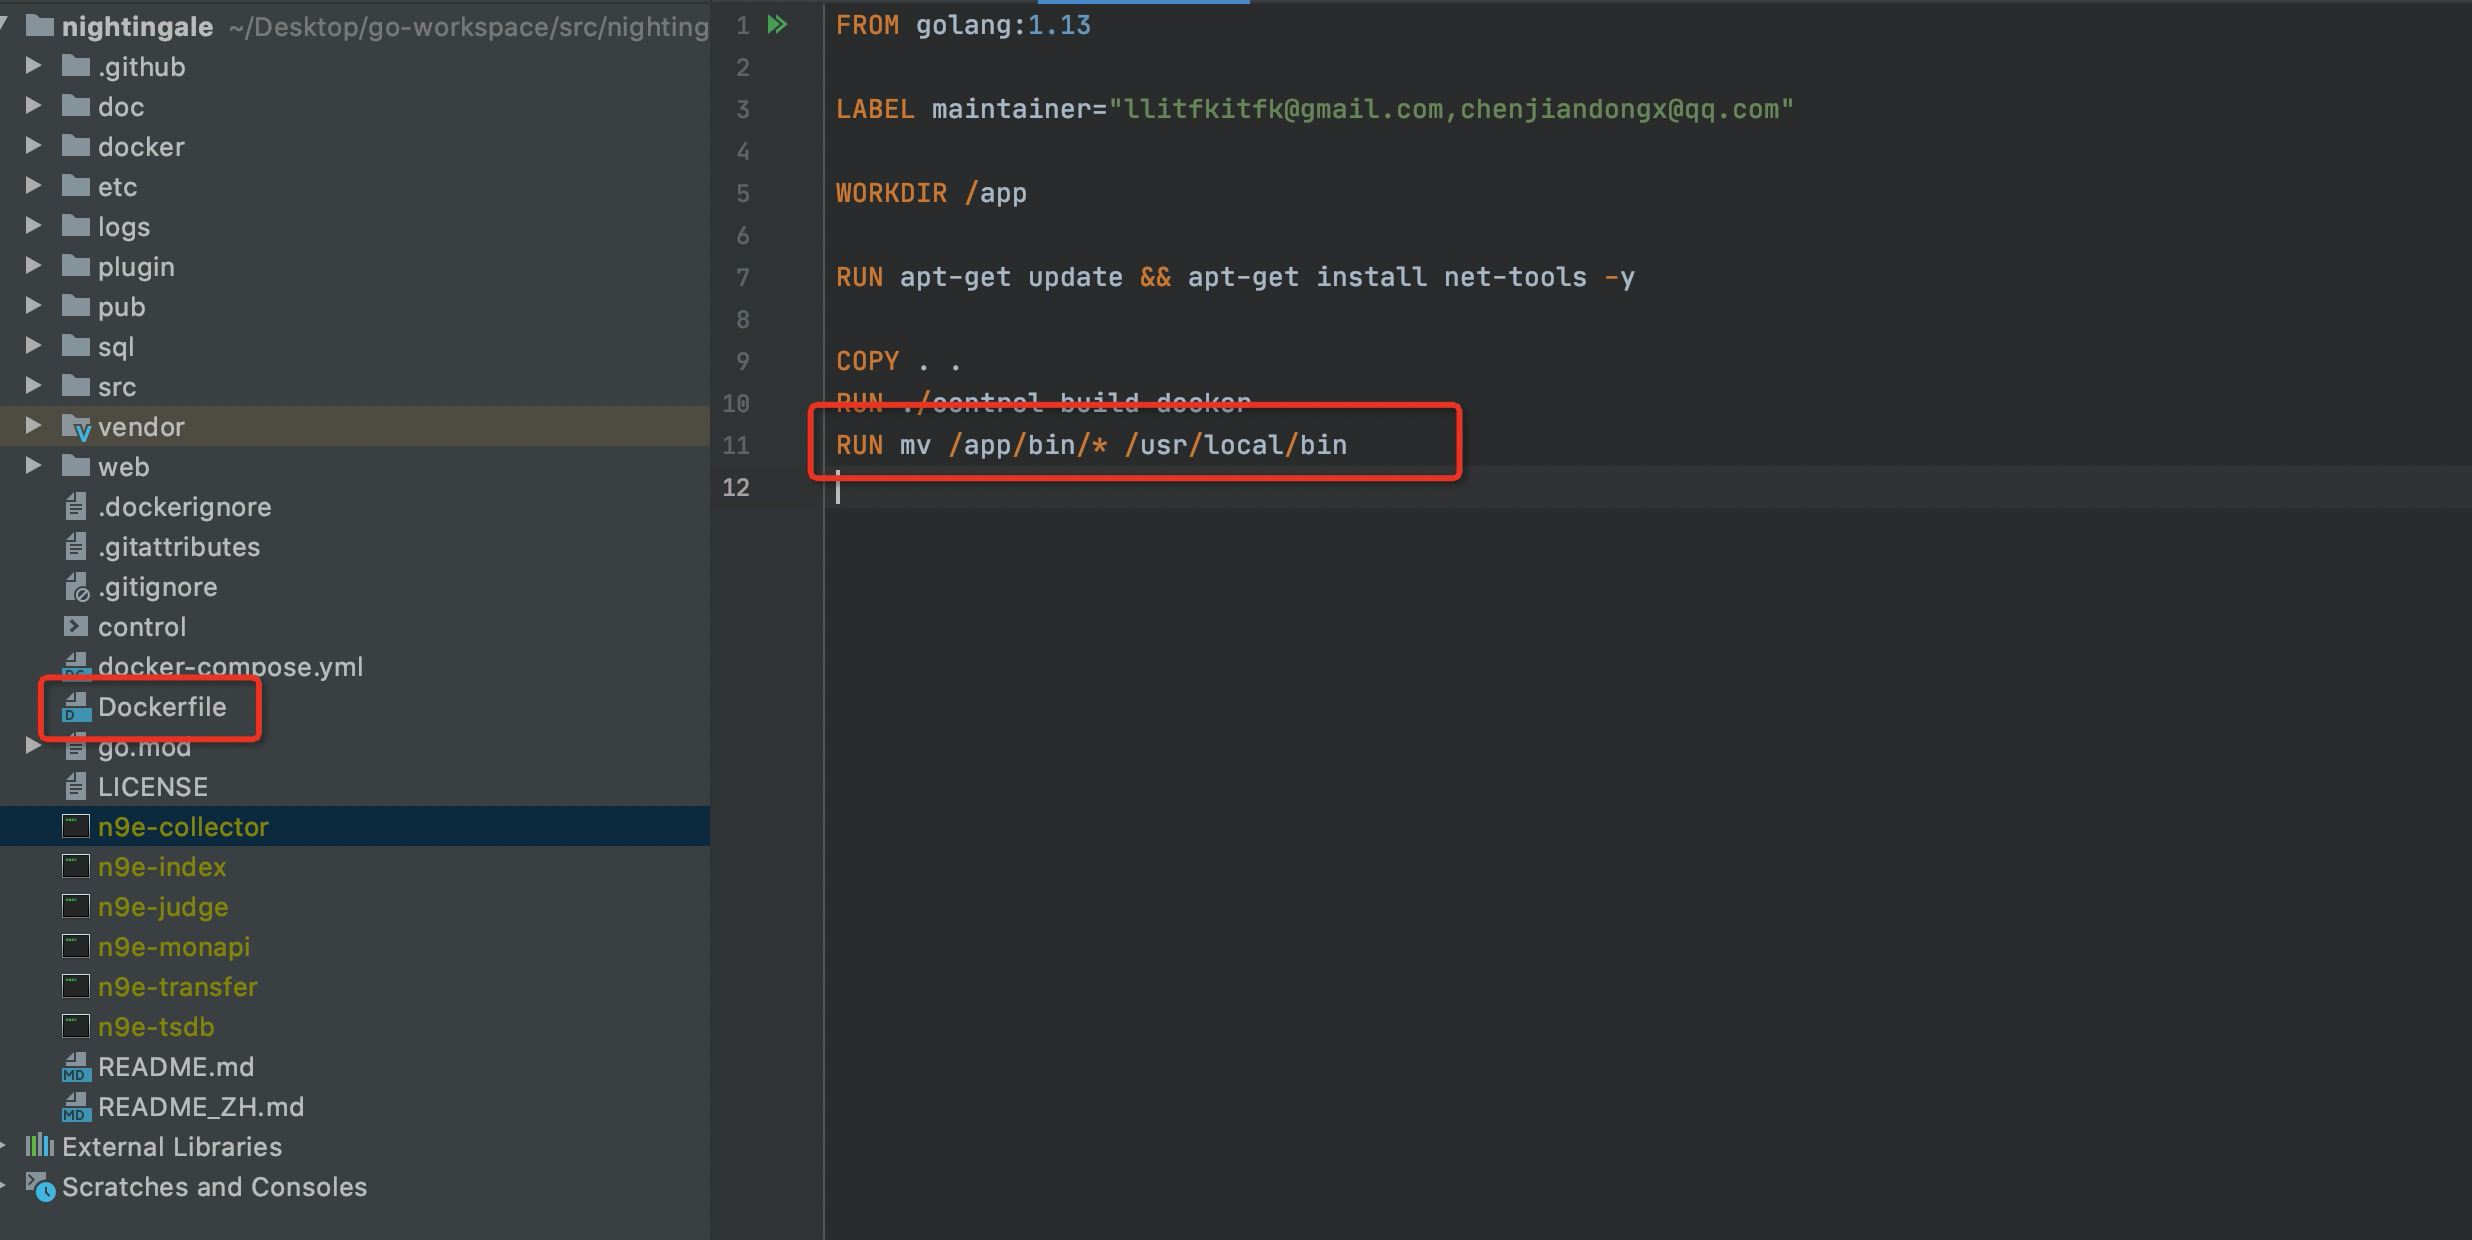Expand the src directory

(x=32, y=386)
